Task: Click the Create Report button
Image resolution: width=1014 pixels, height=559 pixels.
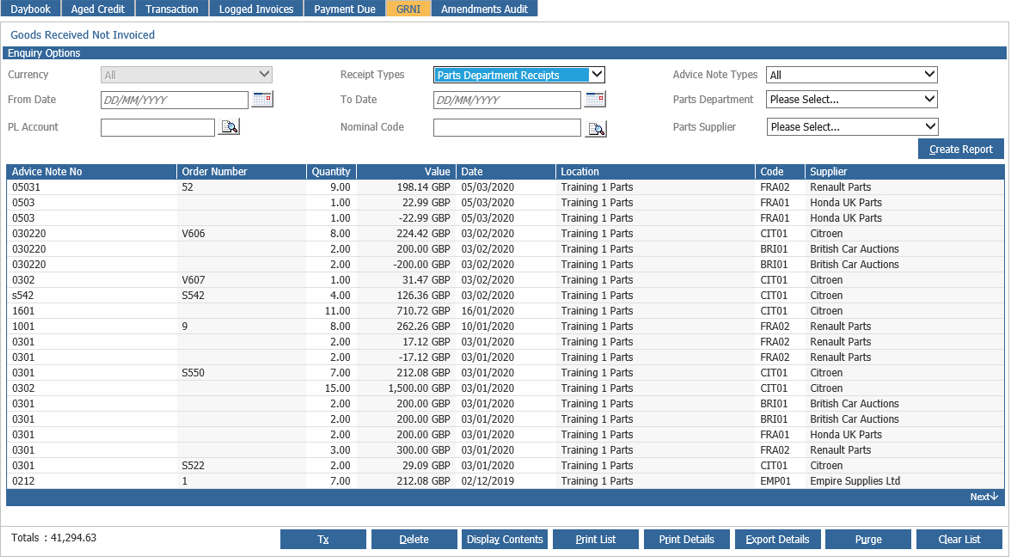Action: click(960, 149)
